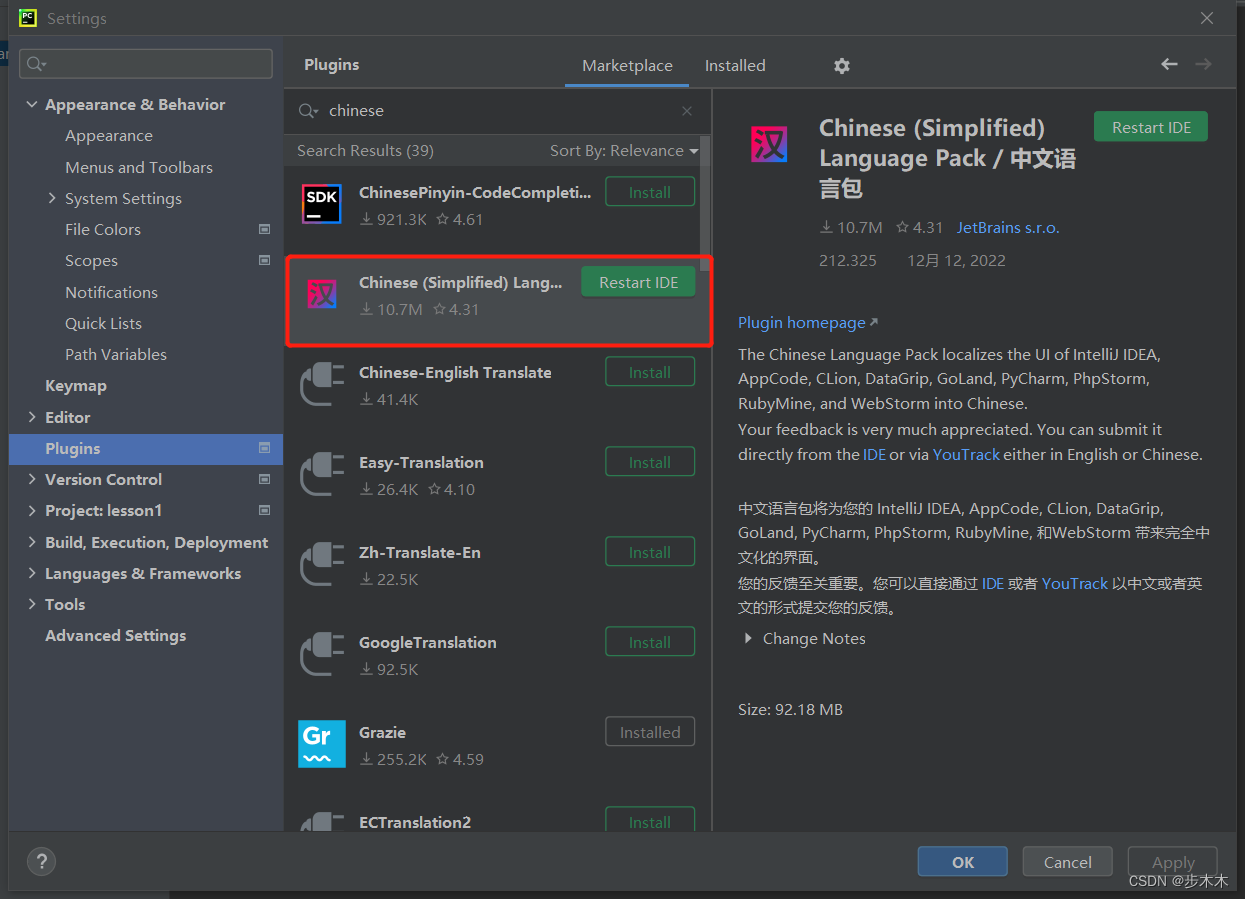Open the Sort By: Relevance dropdown

click(624, 151)
